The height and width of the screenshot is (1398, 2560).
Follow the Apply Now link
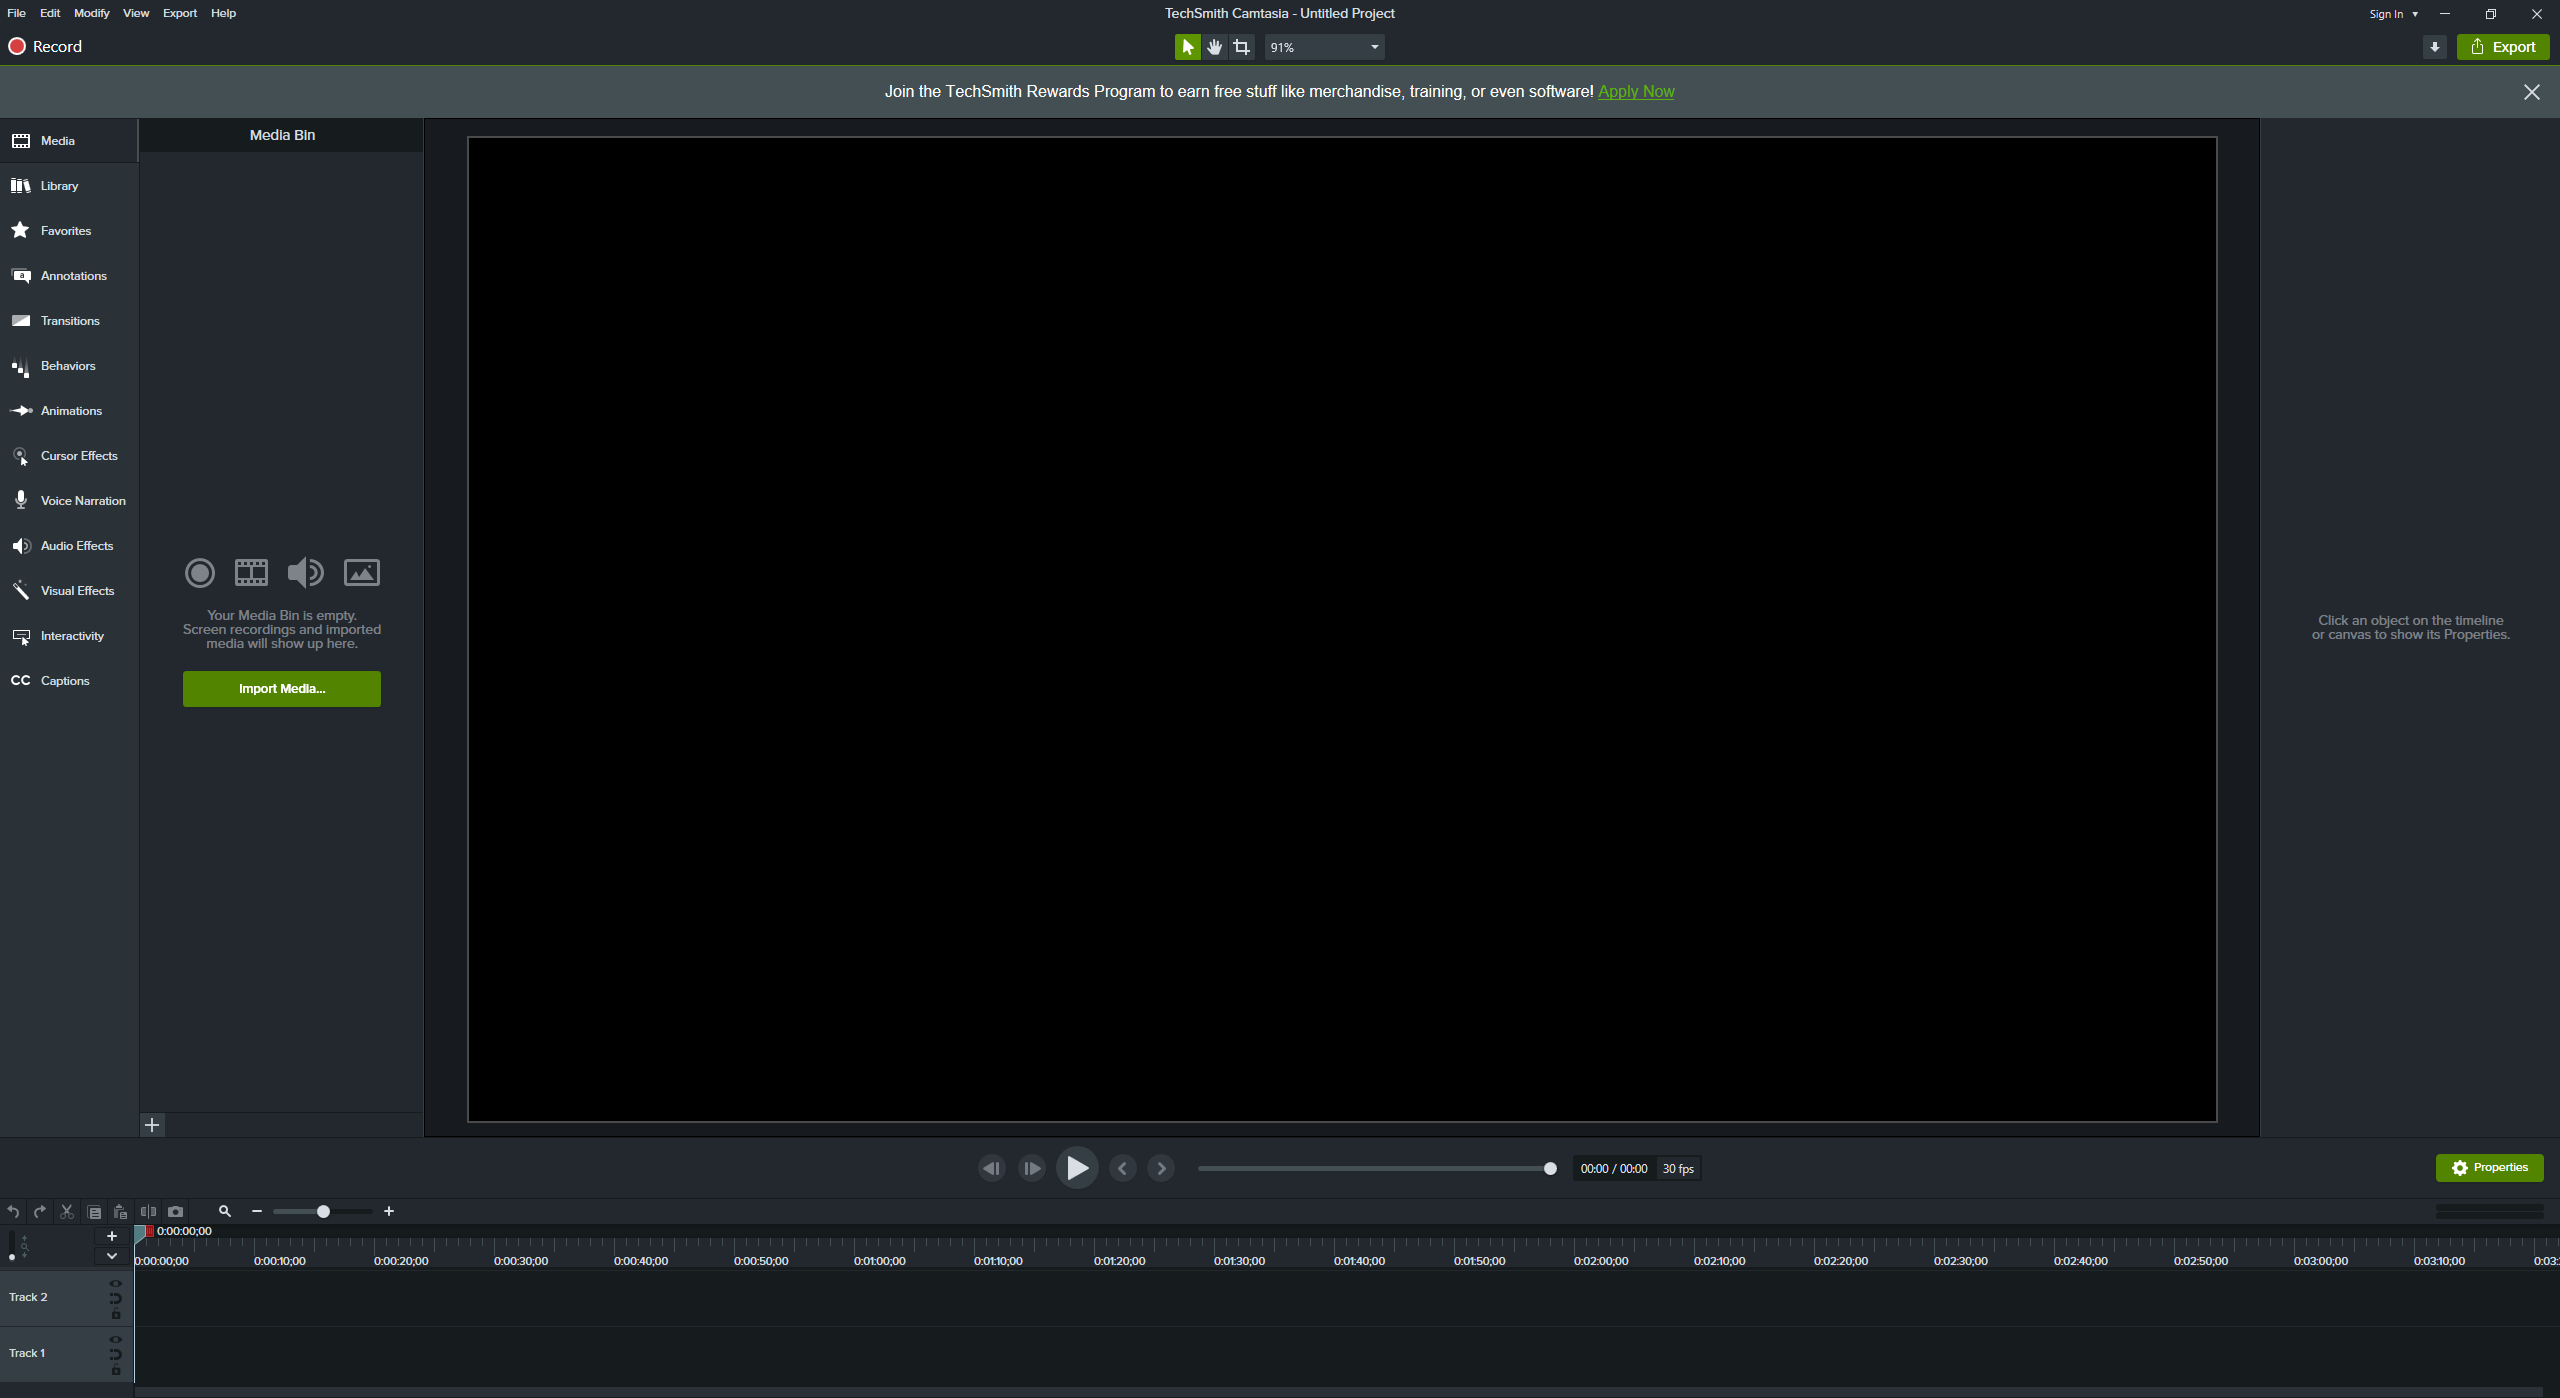tap(1636, 92)
